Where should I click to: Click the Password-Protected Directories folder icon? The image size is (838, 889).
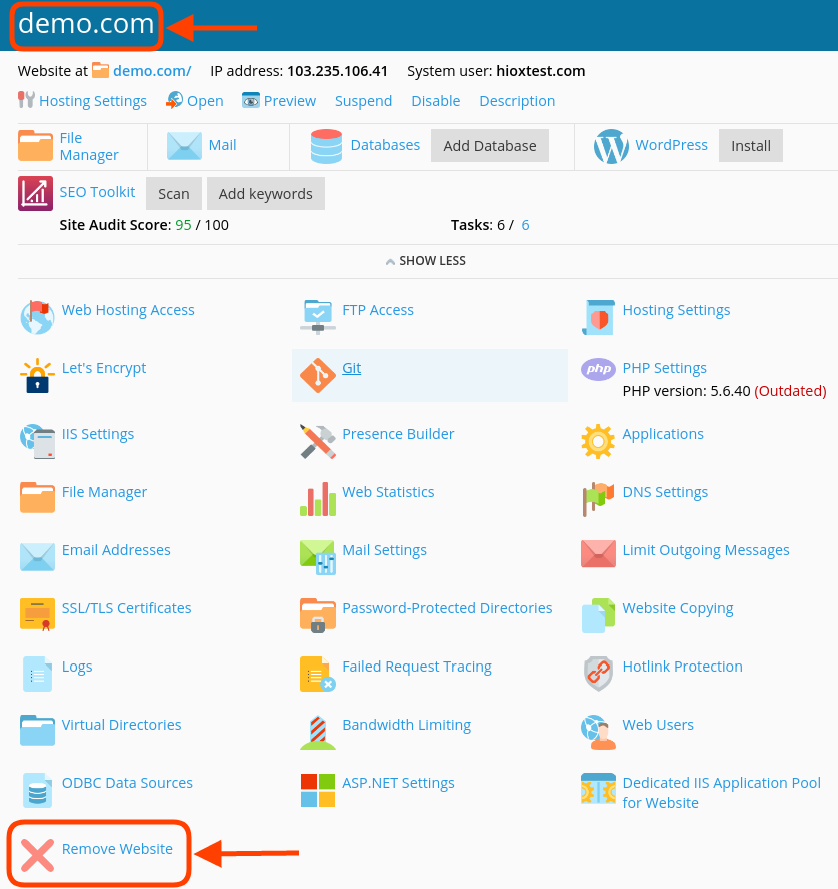(x=318, y=615)
